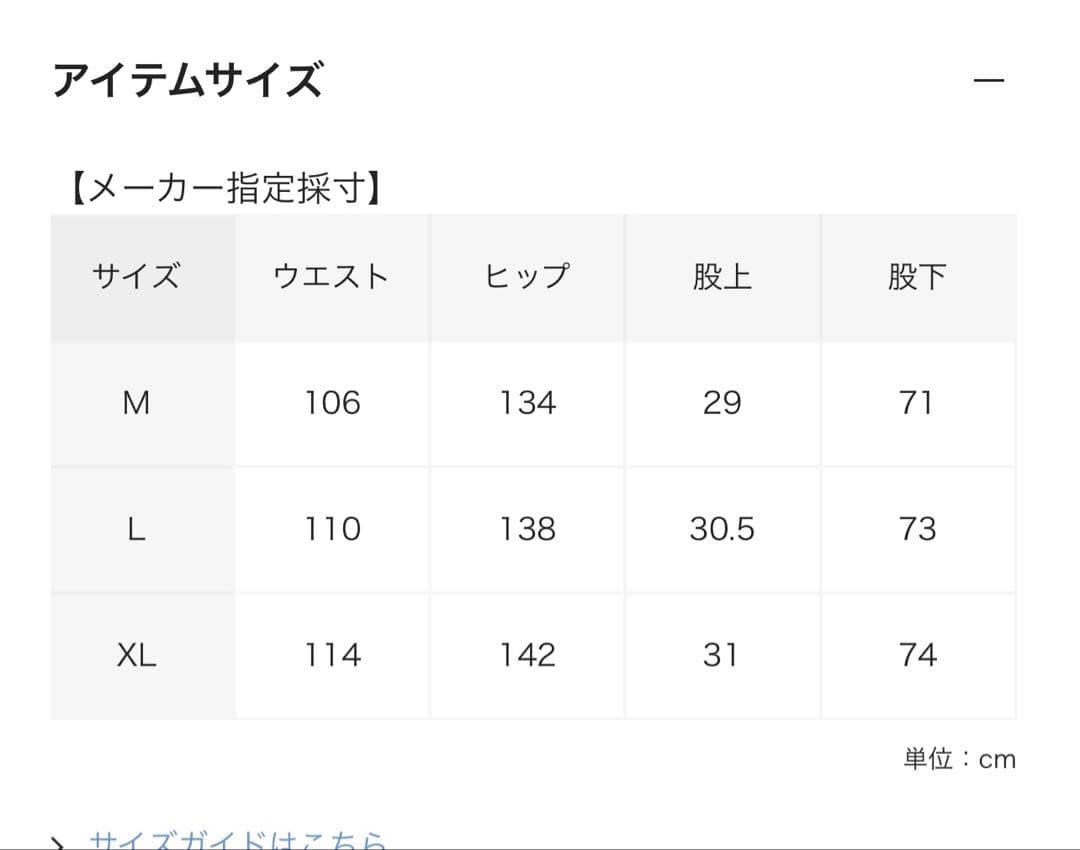Click the 単位：cm unit label

(x=961, y=758)
